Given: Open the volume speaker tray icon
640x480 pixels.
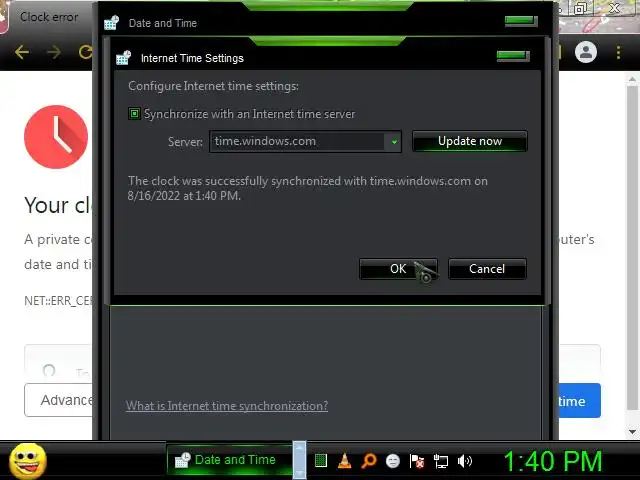Looking at the screenshot, I should click(x=464, y=461).
